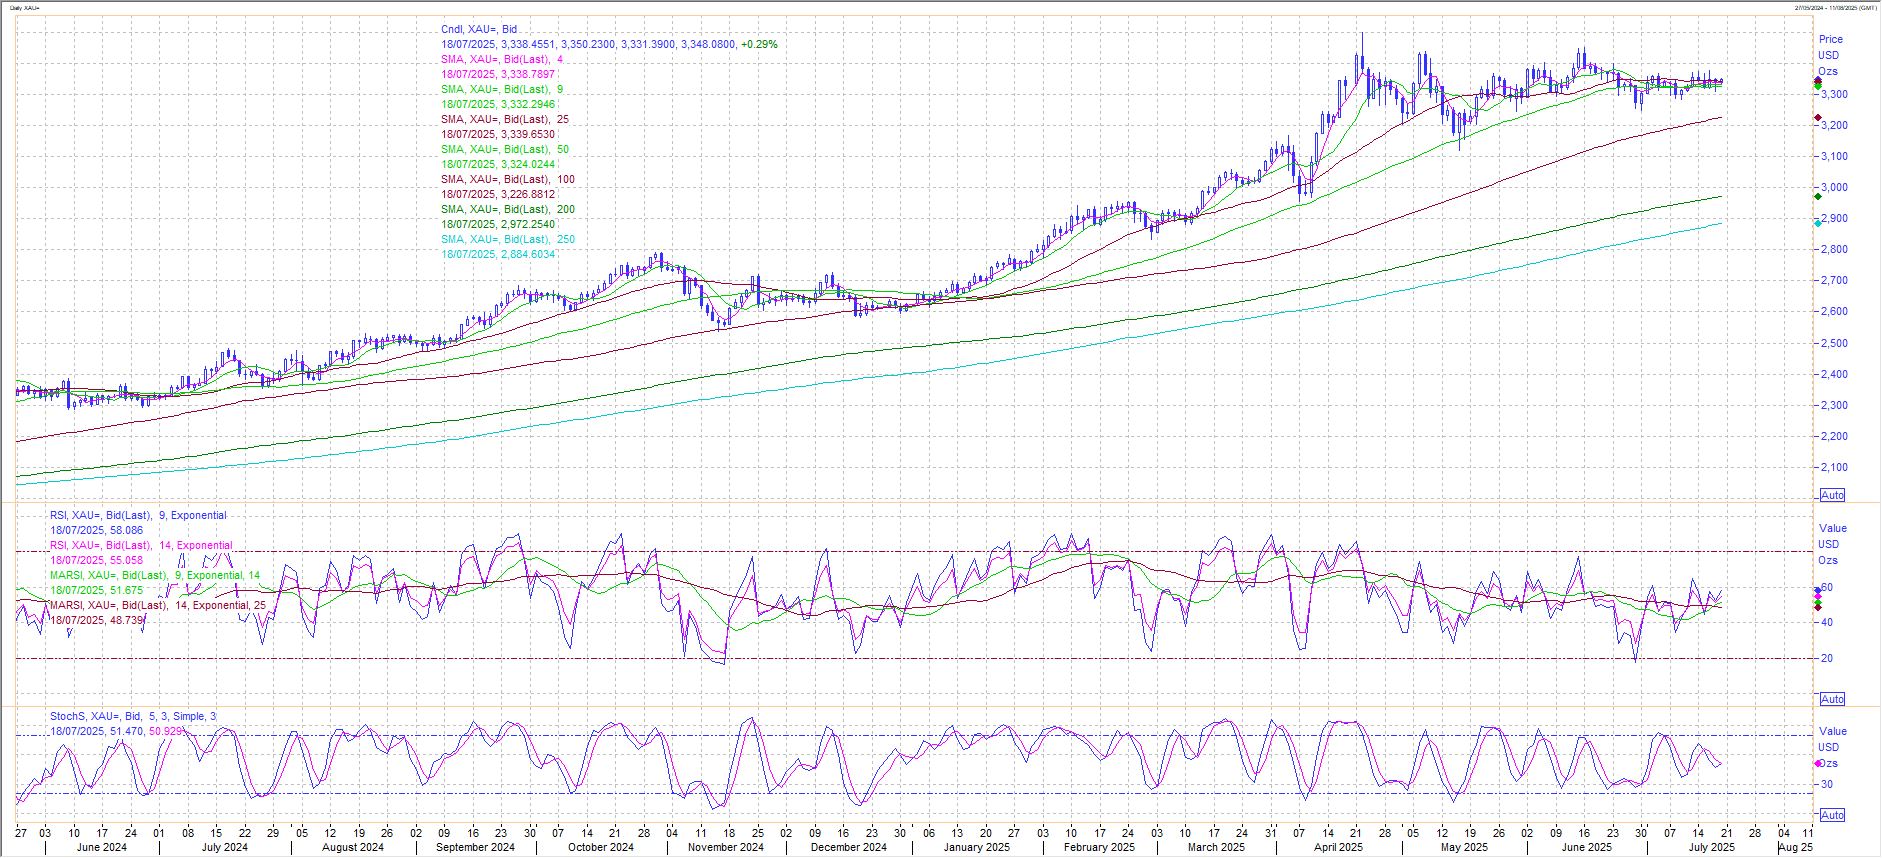Click the 3,000 price axis label
The image size is (1882, 858).
(1834, 187)
